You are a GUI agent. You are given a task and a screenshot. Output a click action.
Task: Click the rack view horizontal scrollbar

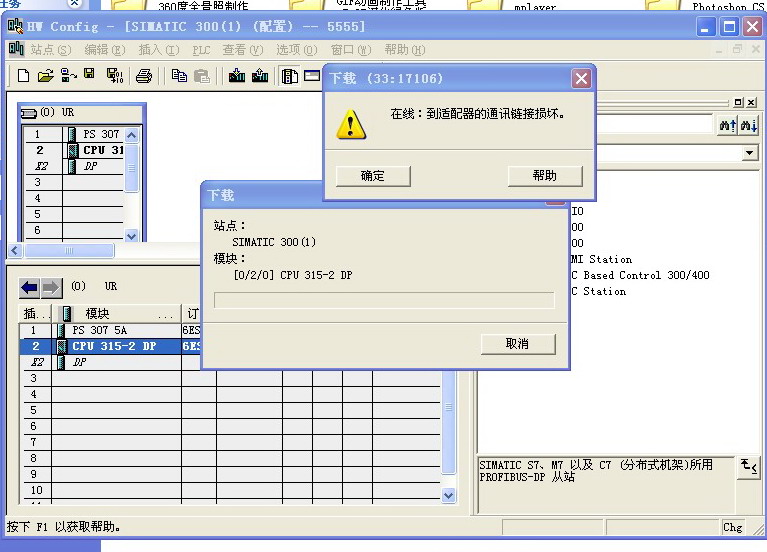[x=70, y=251]
